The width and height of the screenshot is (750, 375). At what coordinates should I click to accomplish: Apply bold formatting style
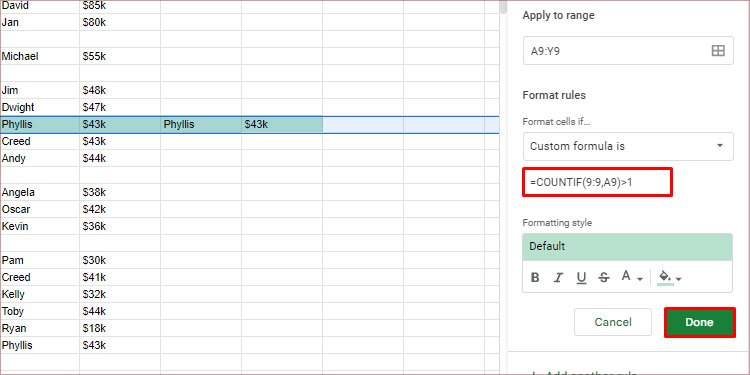pos(535,277)
